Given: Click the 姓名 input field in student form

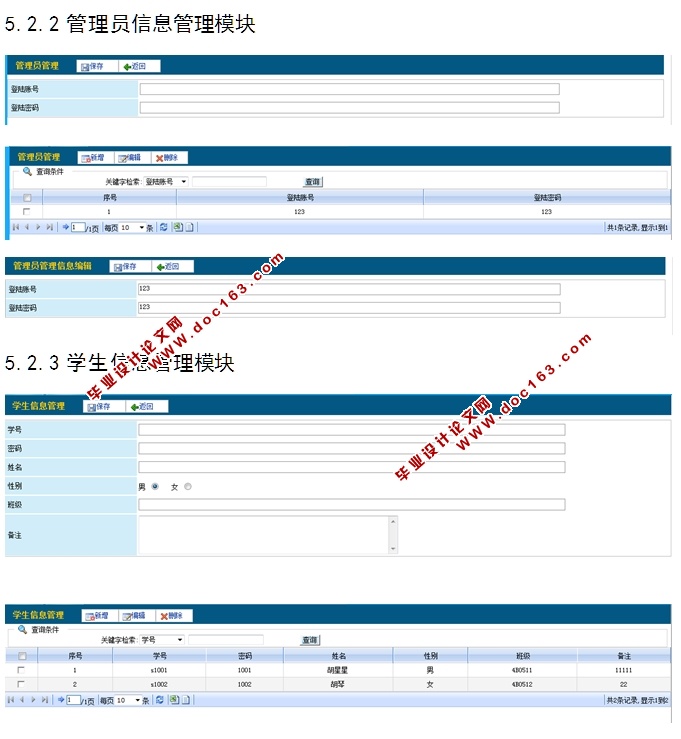Looking at the screenshot, I should (352, 468).
